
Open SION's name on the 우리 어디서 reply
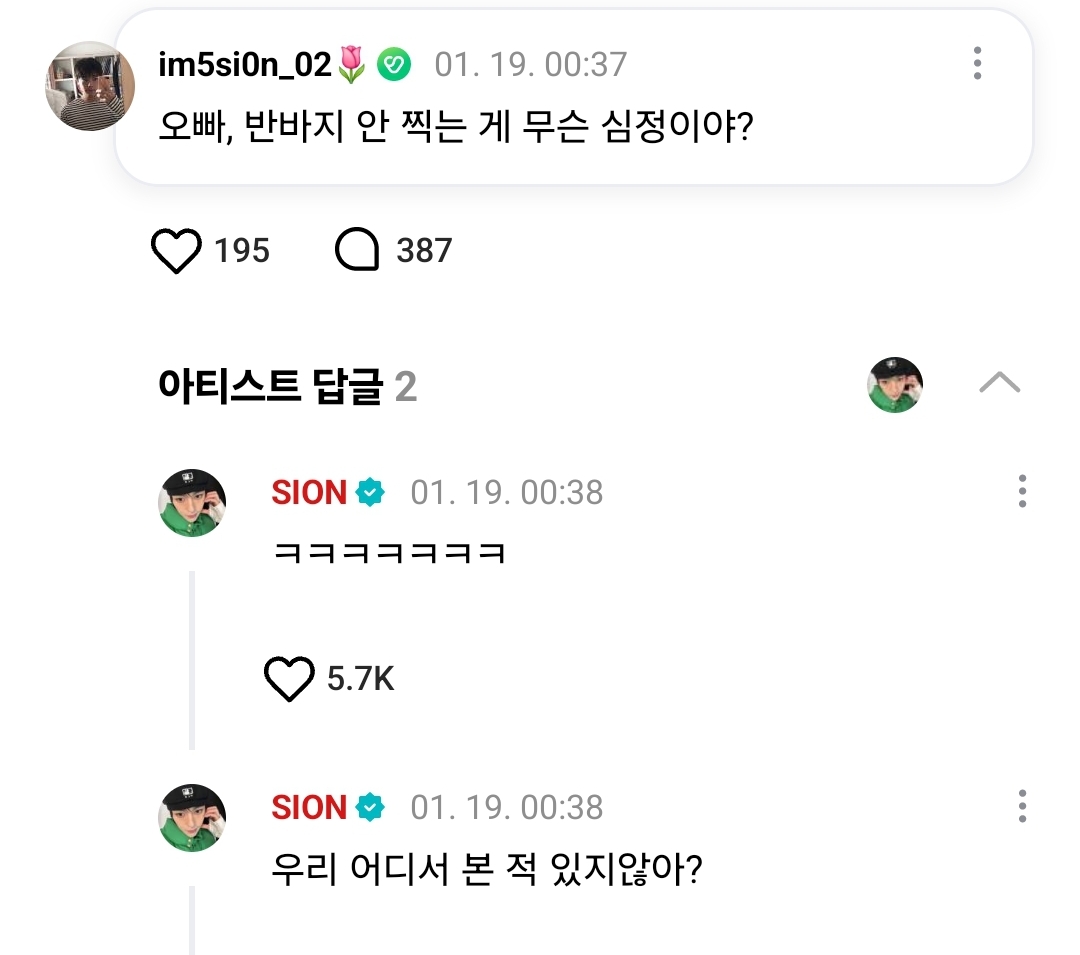click(309, 808)
